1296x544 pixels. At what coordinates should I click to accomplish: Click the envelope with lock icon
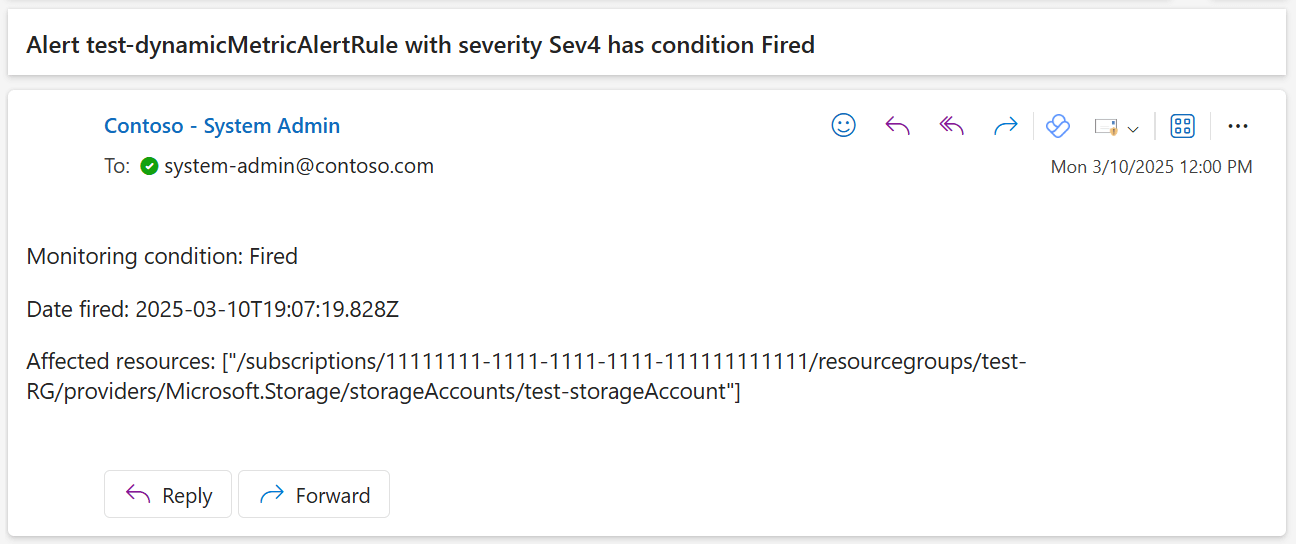pos(1105,127)
